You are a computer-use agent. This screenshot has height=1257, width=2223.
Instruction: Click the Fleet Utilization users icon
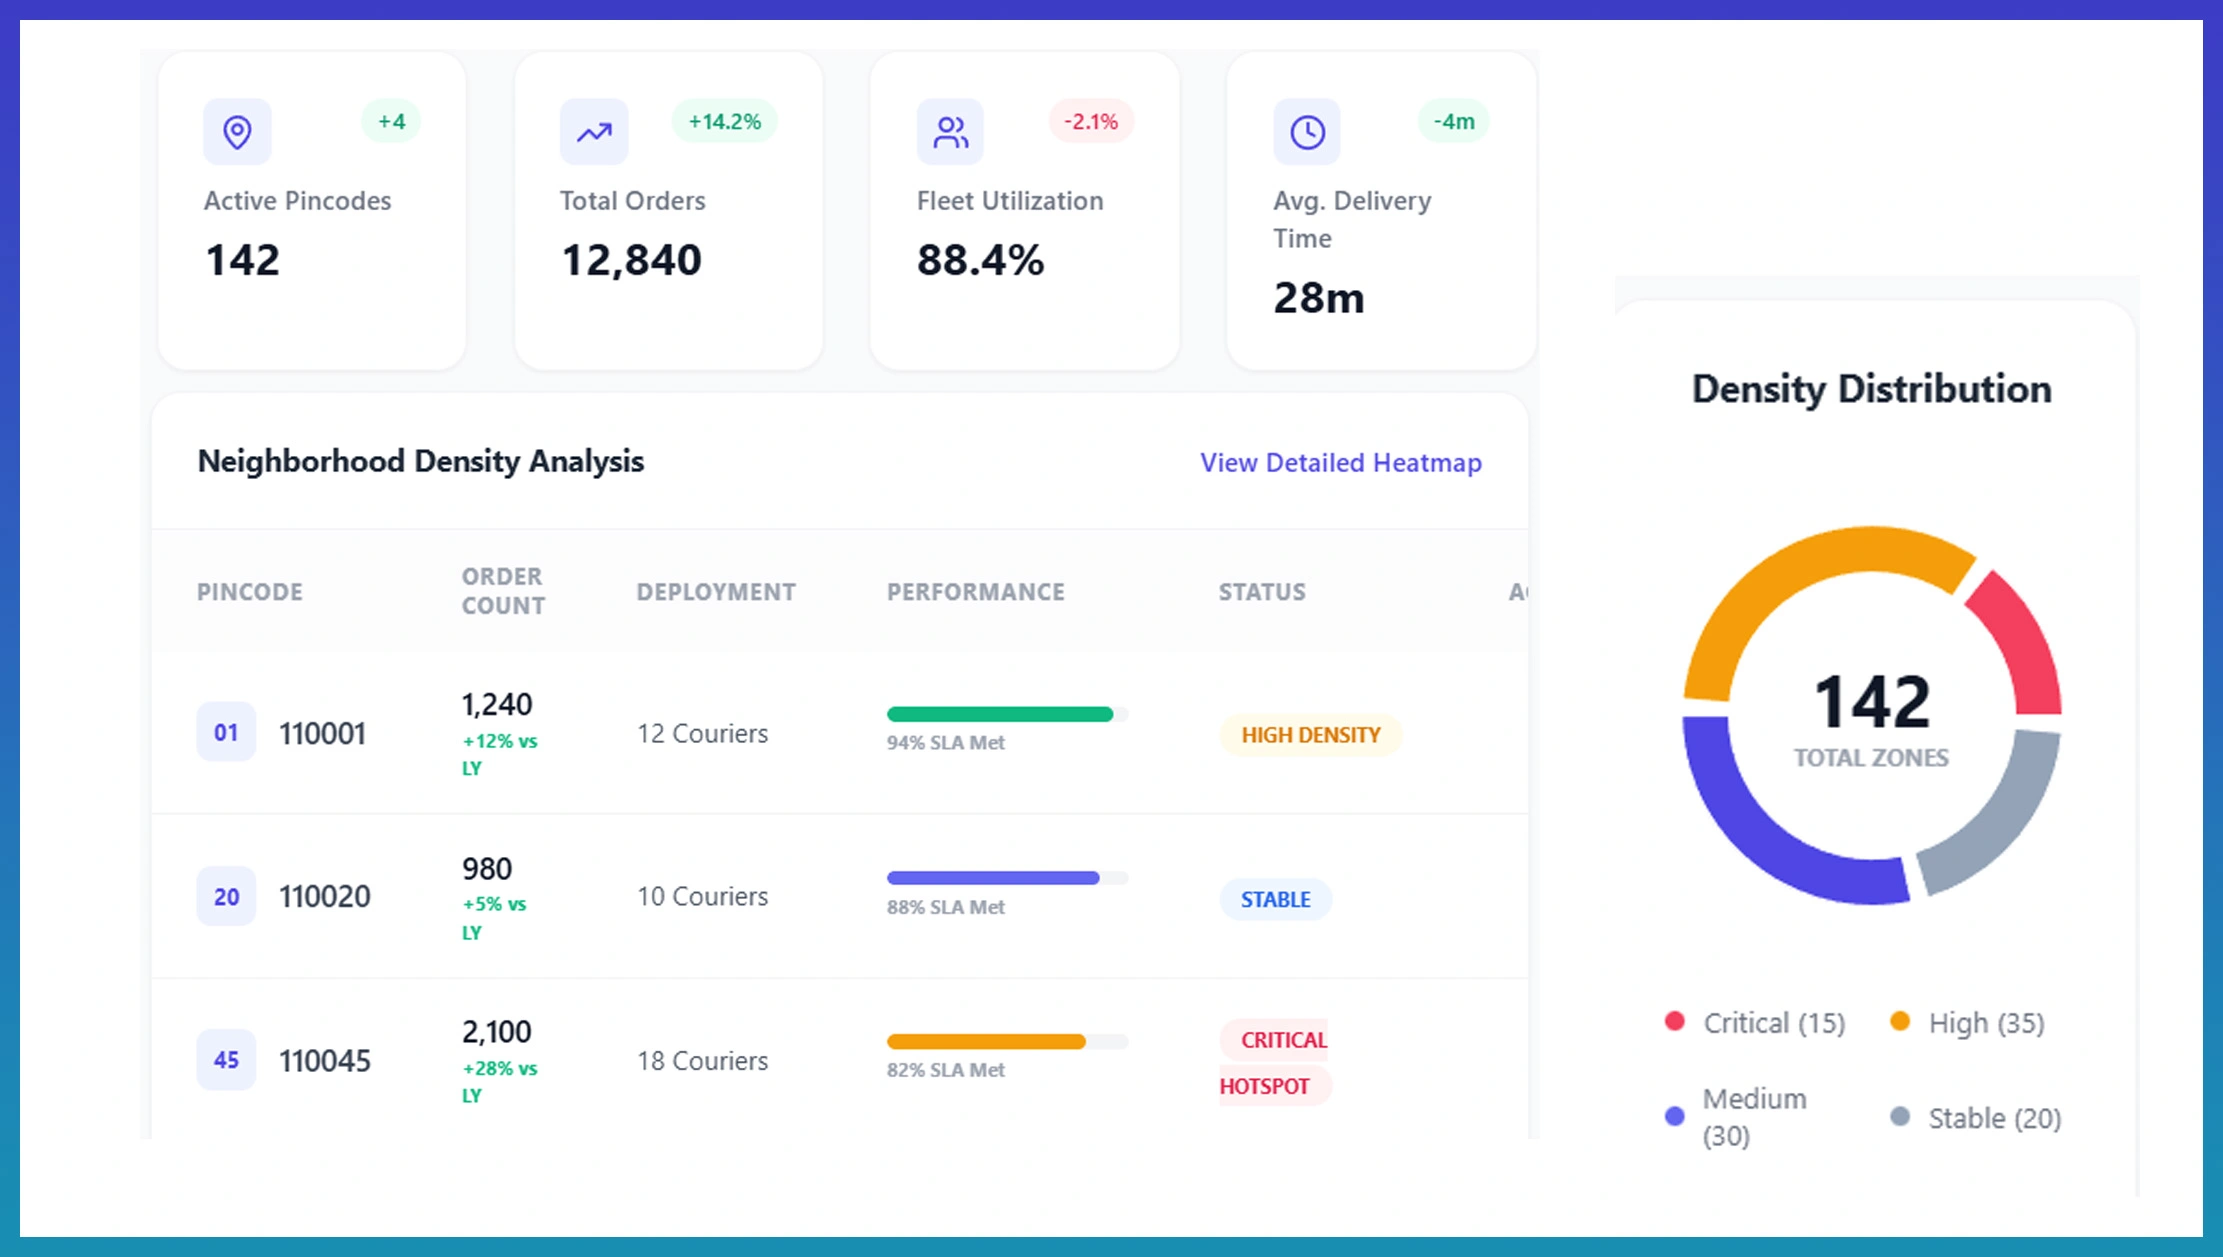click(x=950, y=132)
